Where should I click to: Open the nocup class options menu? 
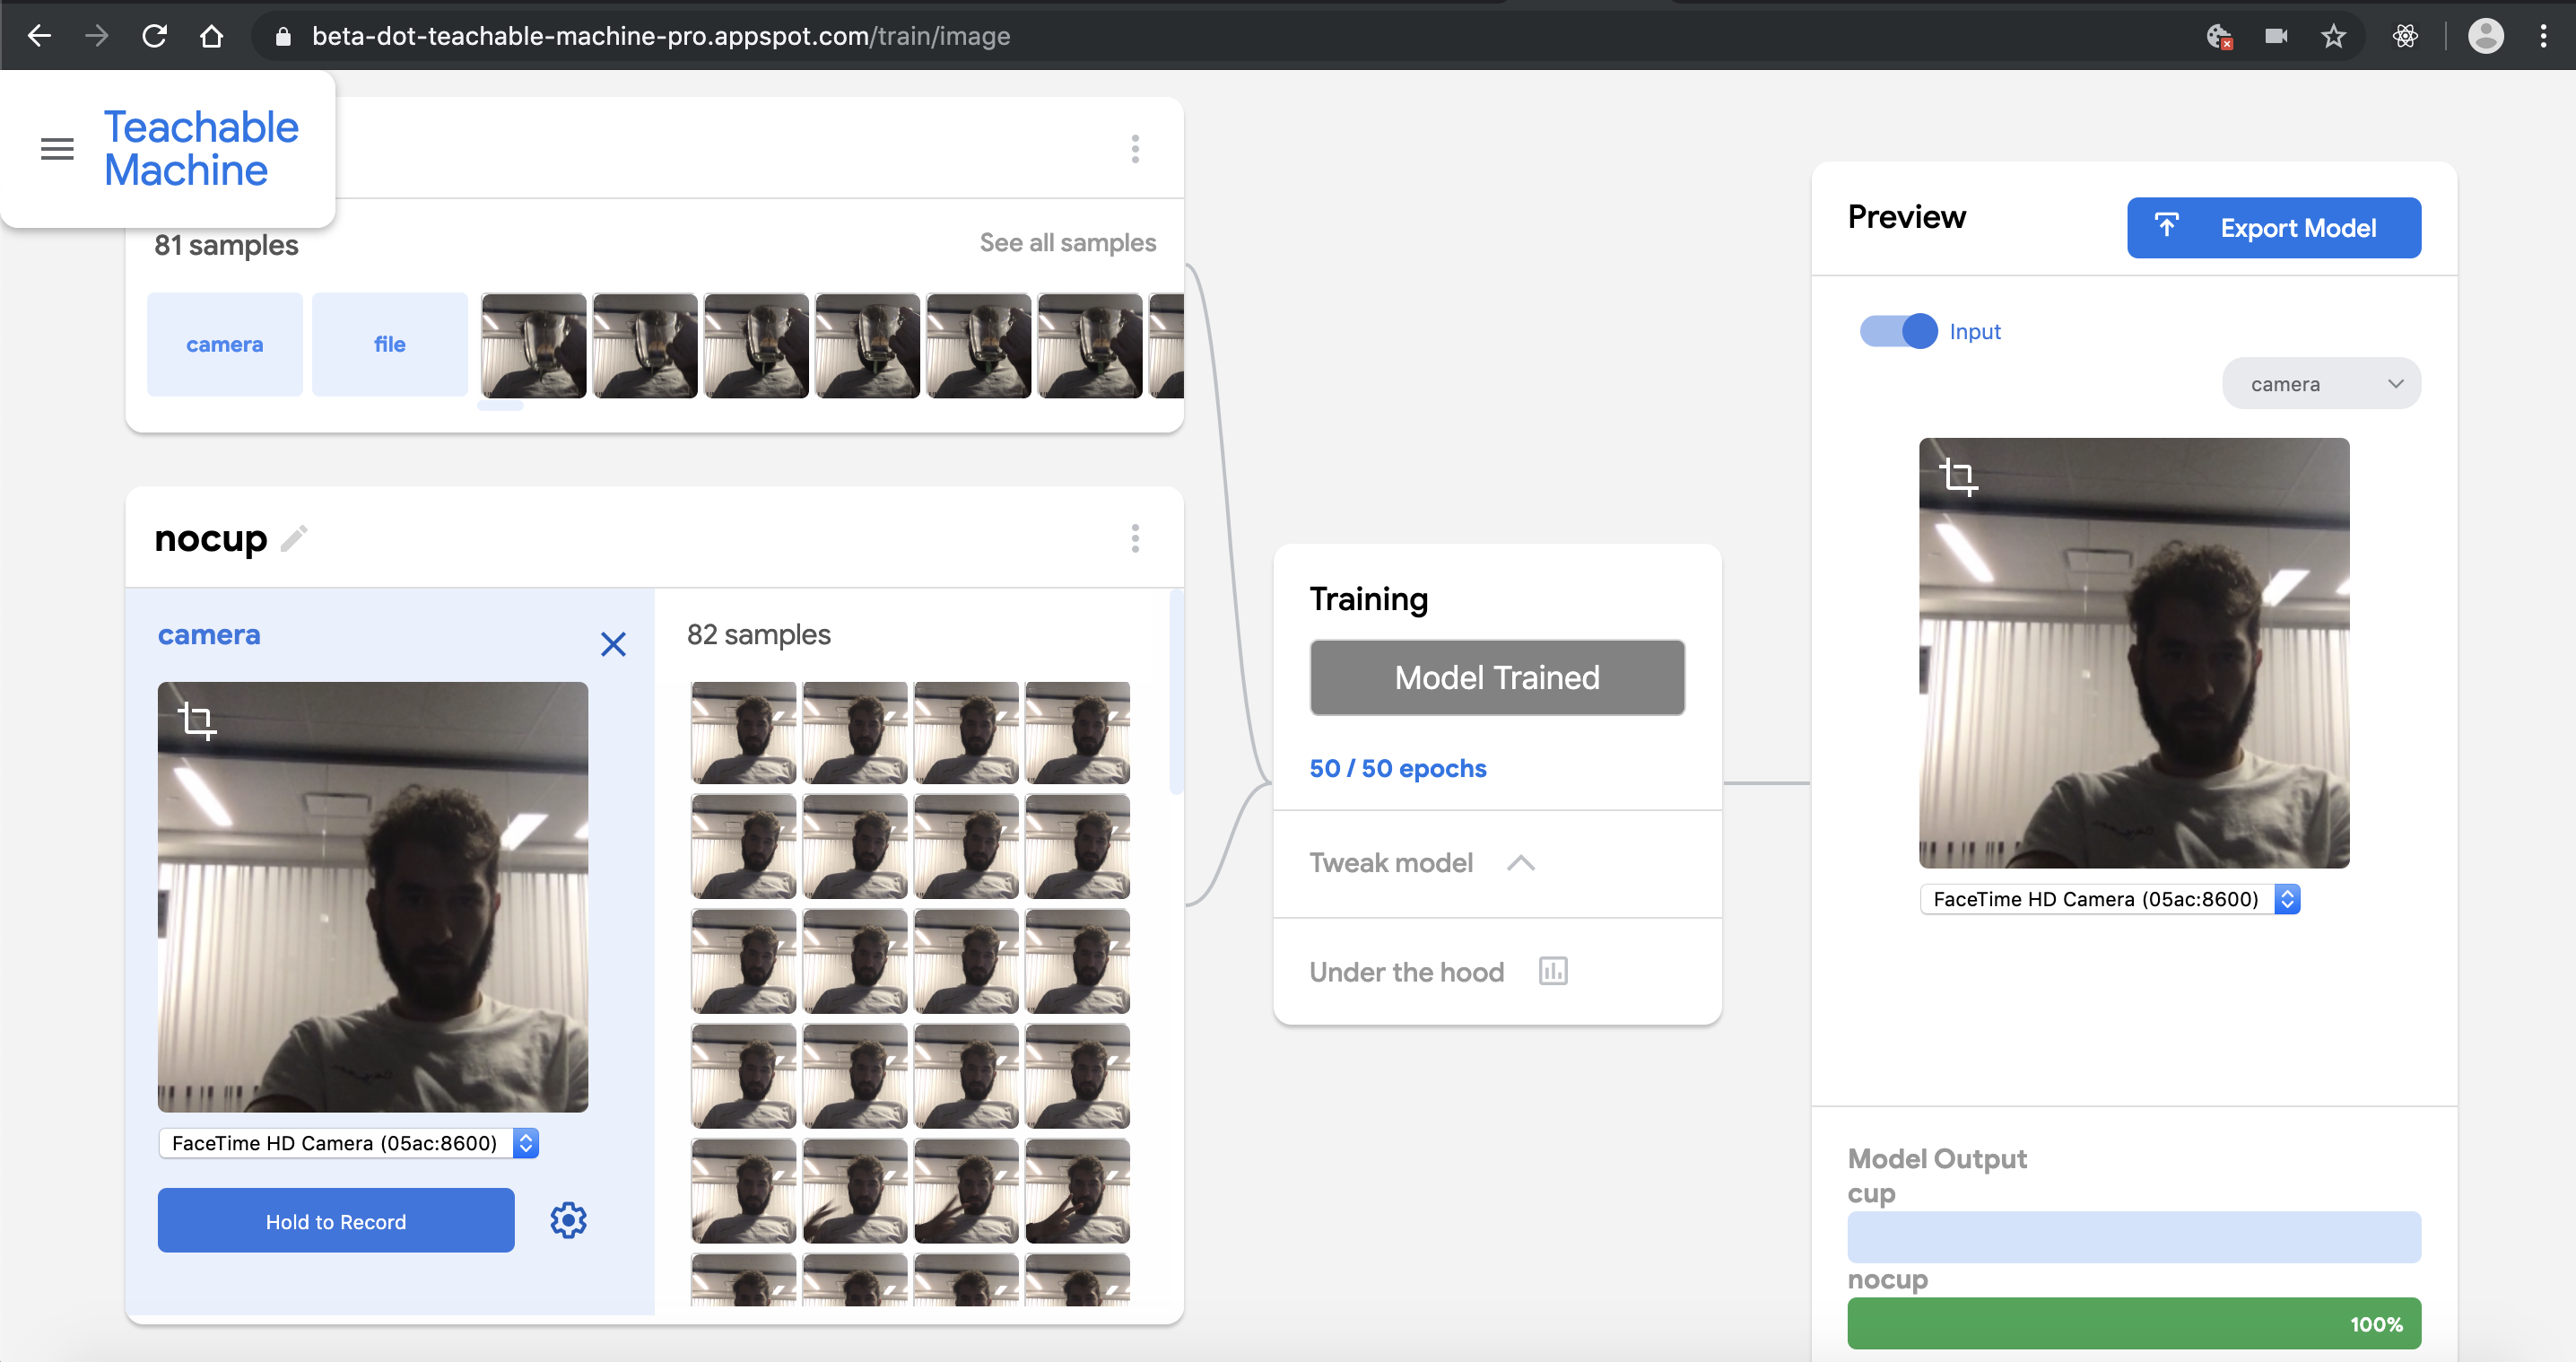tap(1135, 539)
